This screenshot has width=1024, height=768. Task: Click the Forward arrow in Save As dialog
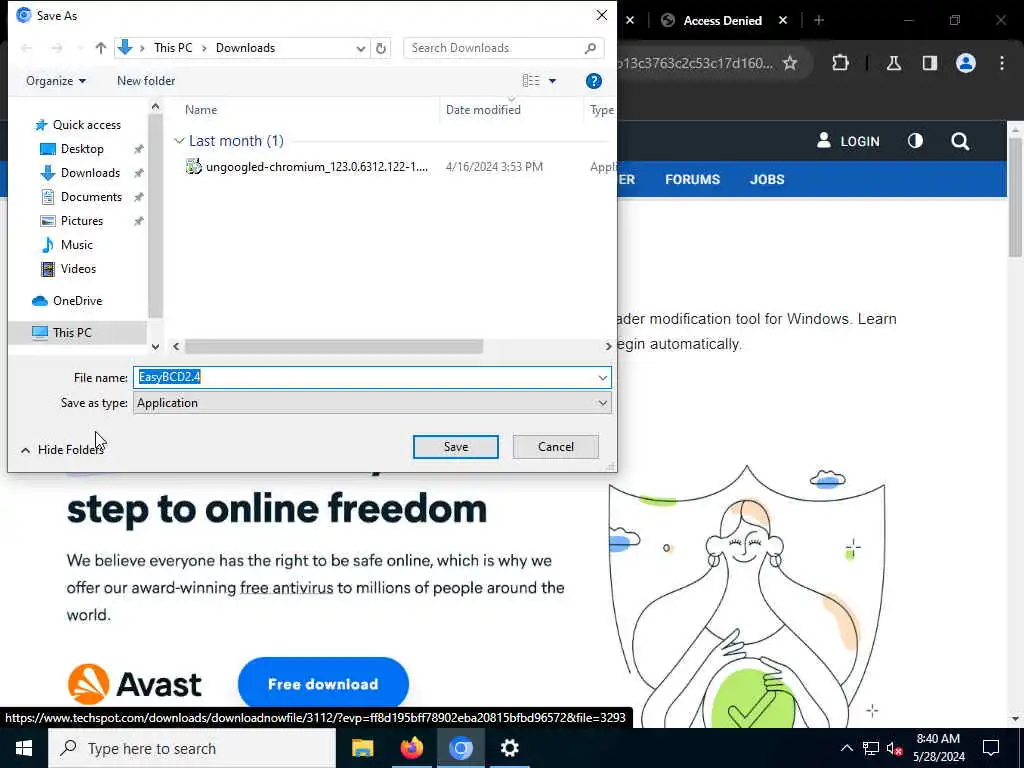click(57, 48)
